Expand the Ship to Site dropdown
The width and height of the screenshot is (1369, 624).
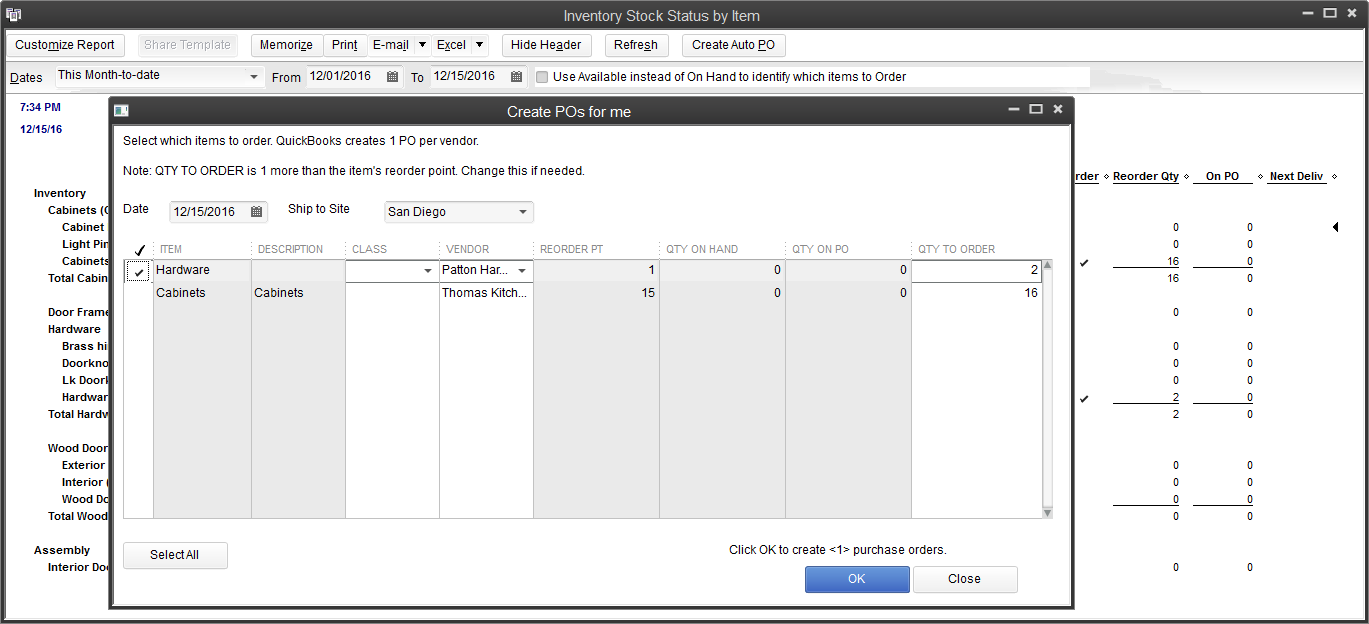[523, 212]
